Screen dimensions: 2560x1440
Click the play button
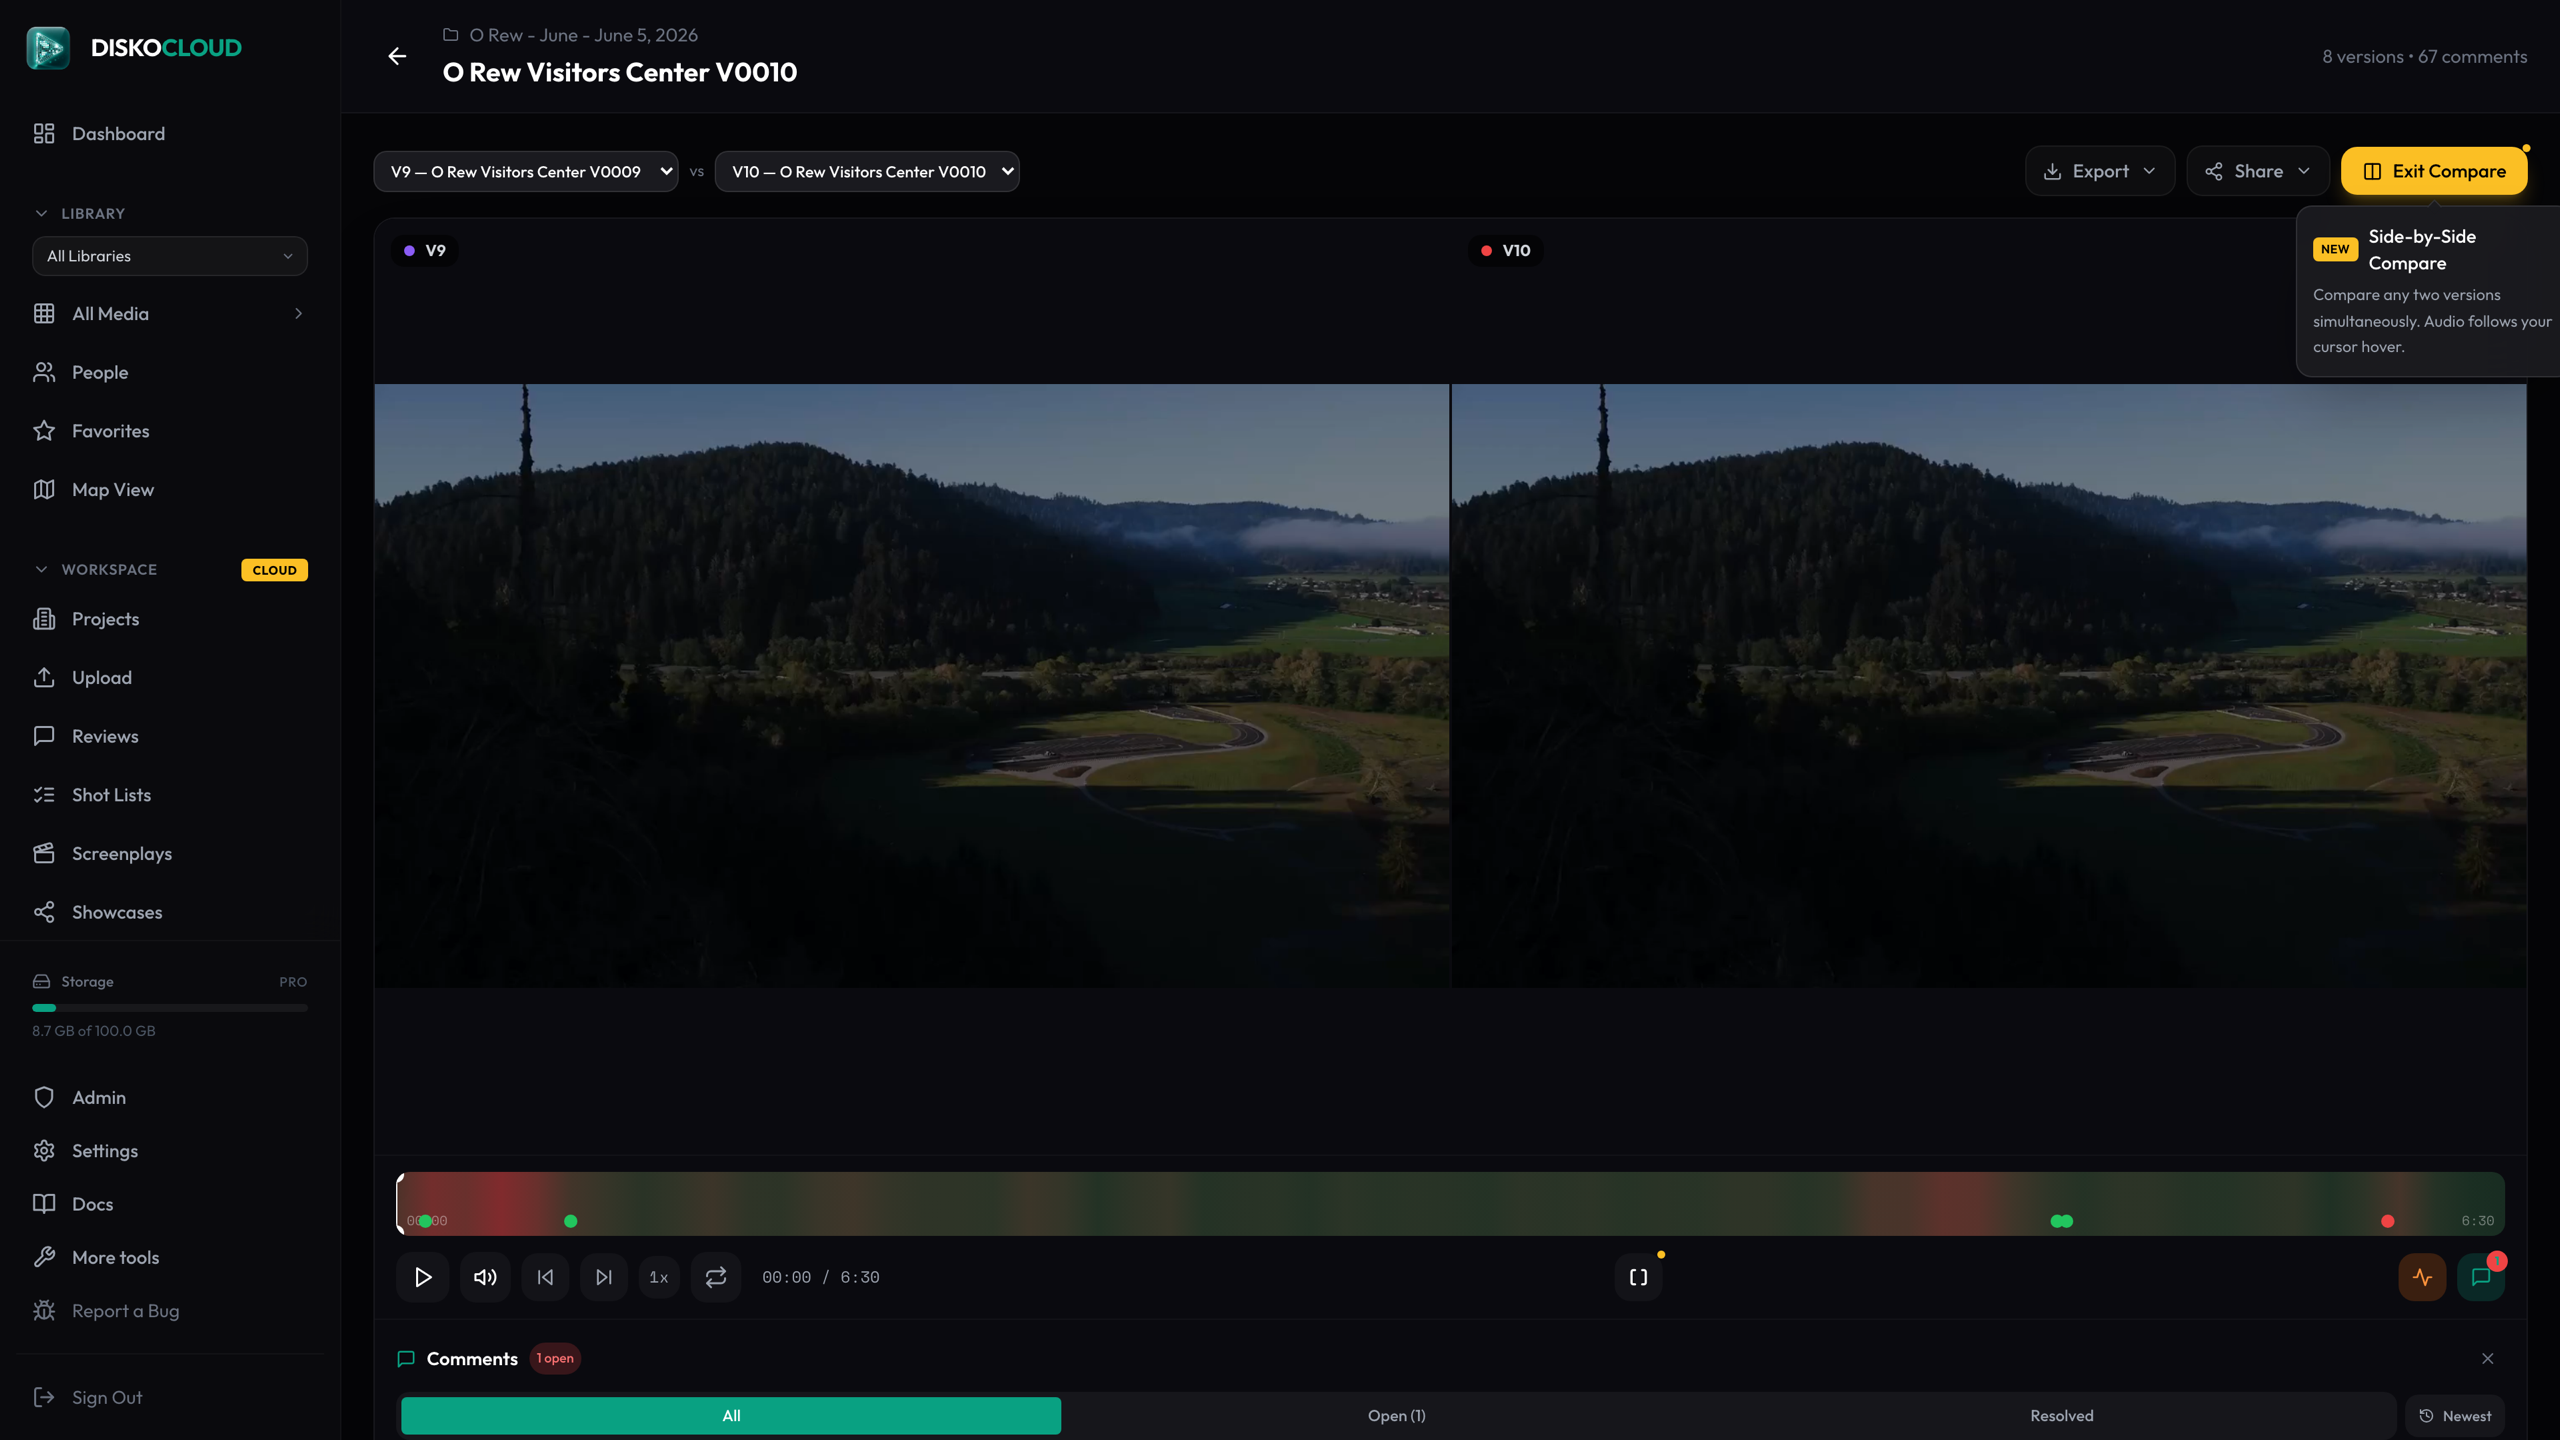click(423, 1277)
